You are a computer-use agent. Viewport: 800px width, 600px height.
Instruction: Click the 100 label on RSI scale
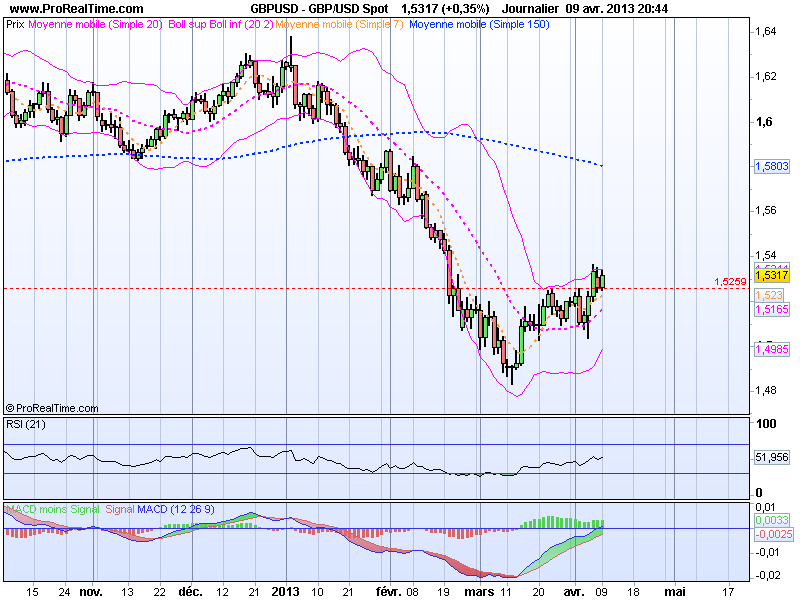click(766, 423)
